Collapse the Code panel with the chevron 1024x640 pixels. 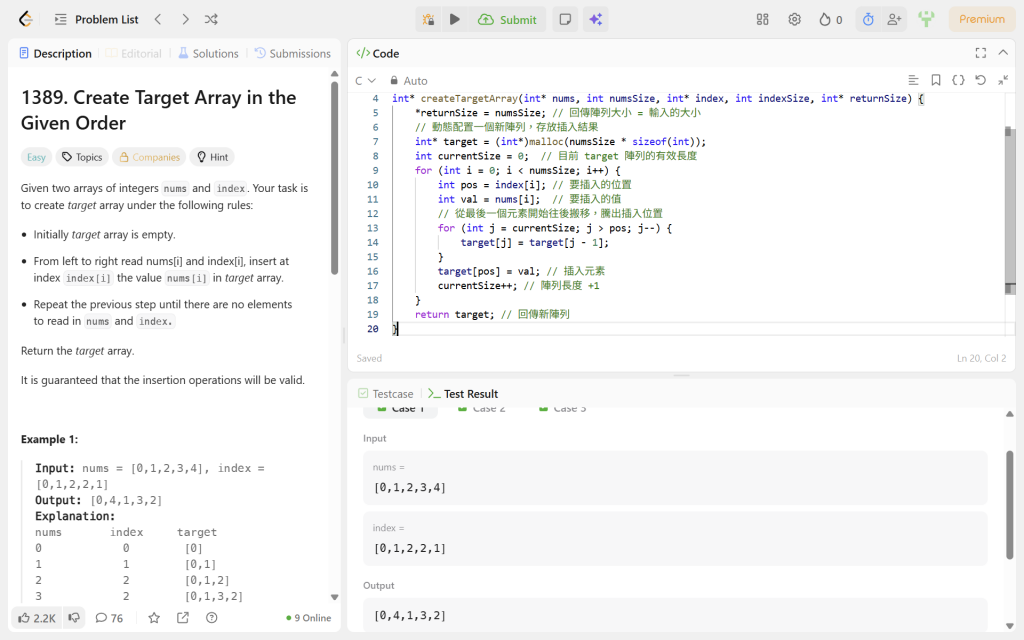[1003, 53]
